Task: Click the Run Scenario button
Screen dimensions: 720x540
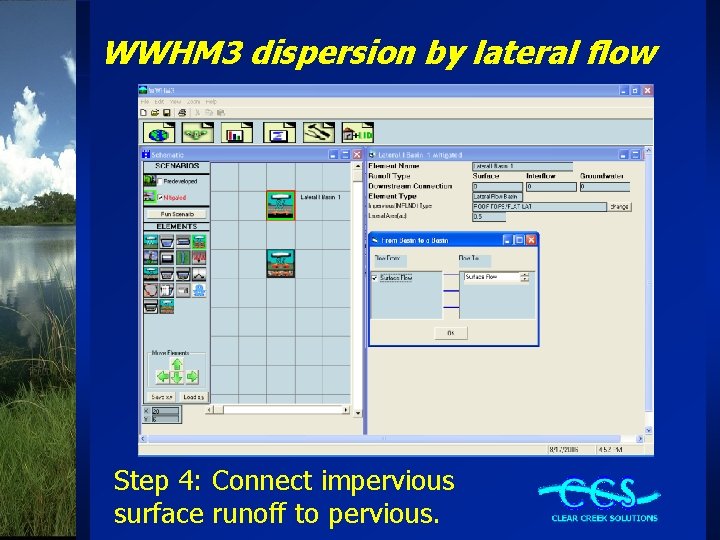Action: [x=177, y=214]
